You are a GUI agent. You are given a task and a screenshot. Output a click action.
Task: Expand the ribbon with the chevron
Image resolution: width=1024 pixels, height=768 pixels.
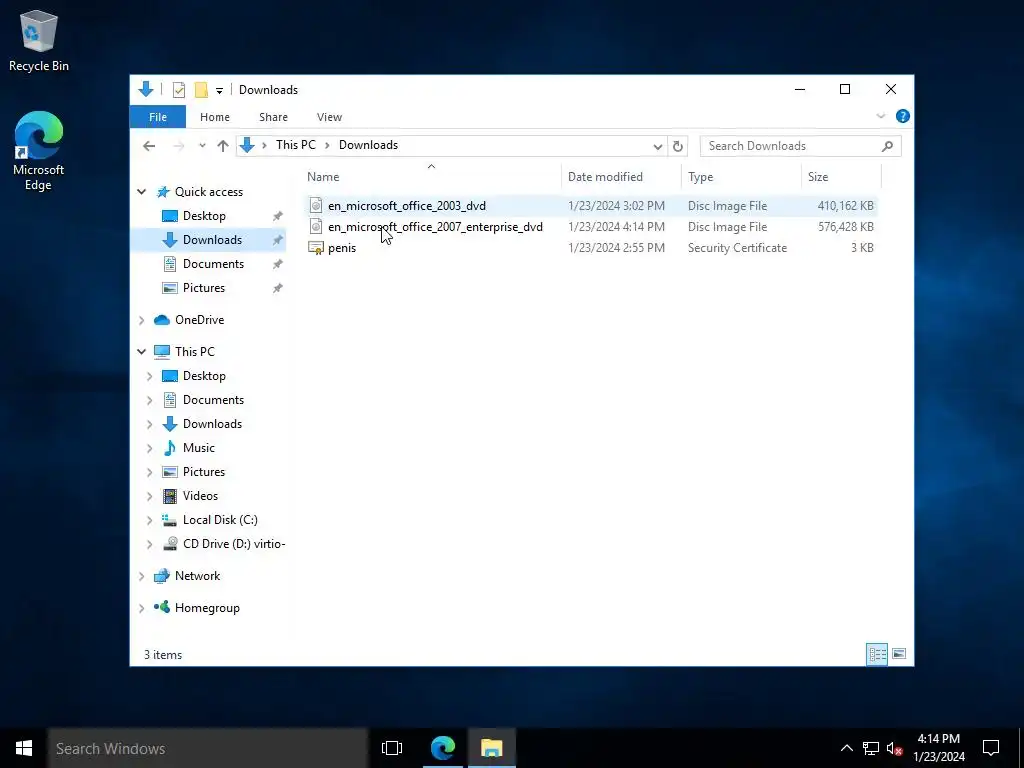click(880, 116)
